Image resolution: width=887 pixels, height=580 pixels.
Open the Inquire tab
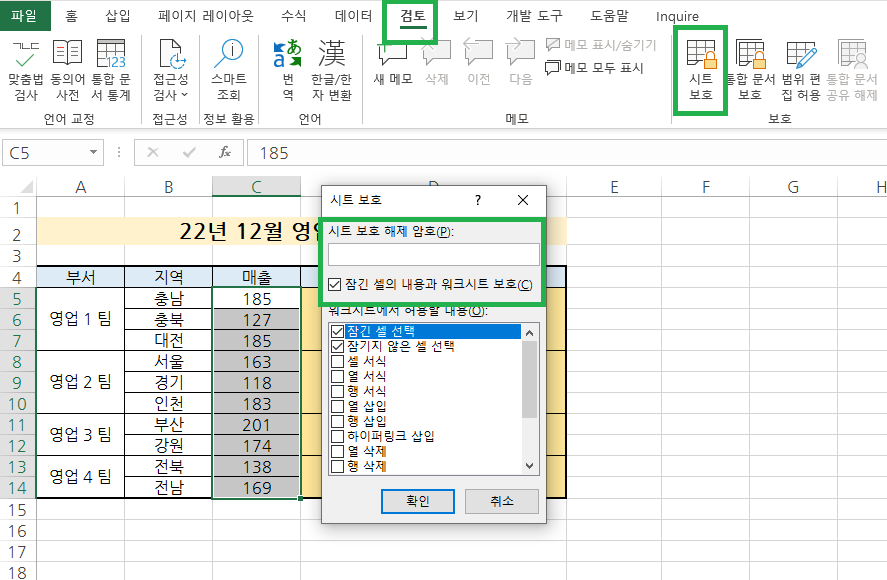[x=677, y=16]
